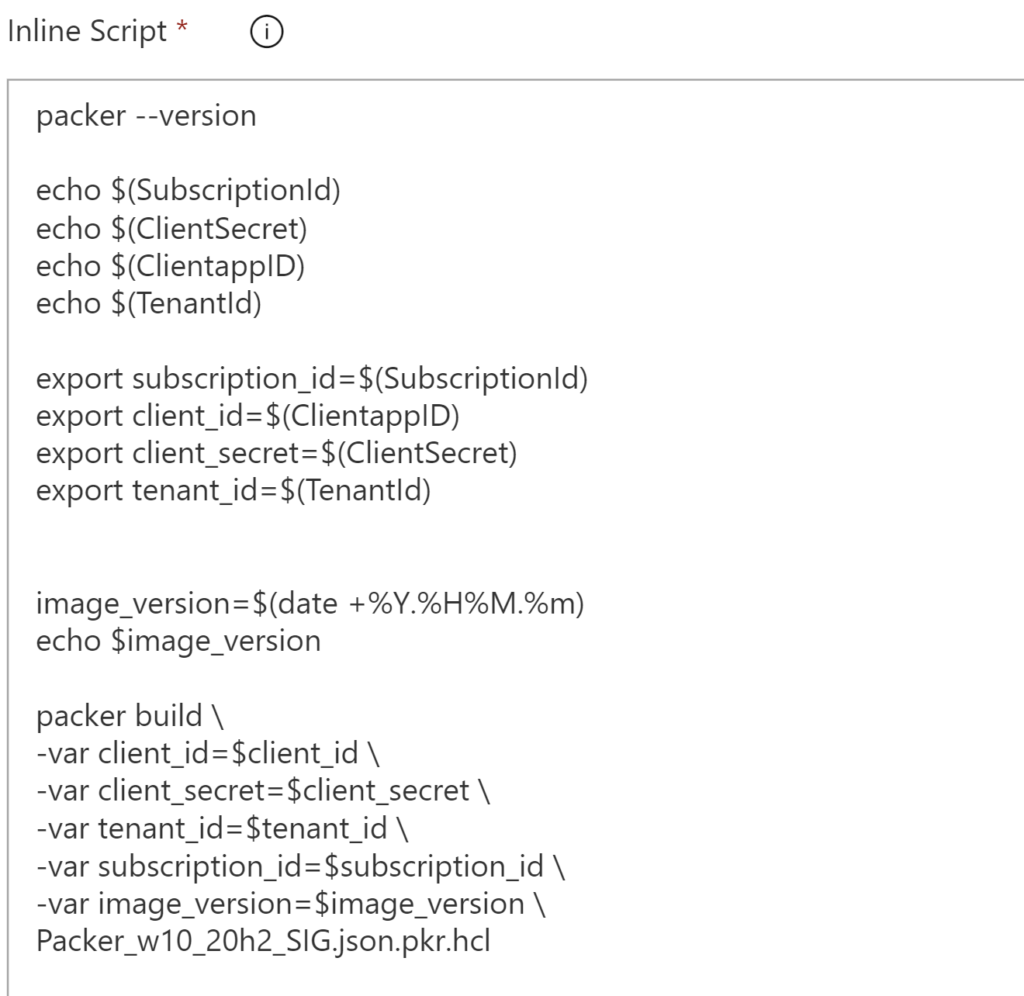Click the 'image_version=$(date ...)' line
Image resolution: width=1024 pixels, height=996 pixels.
(x=310, y=604)
